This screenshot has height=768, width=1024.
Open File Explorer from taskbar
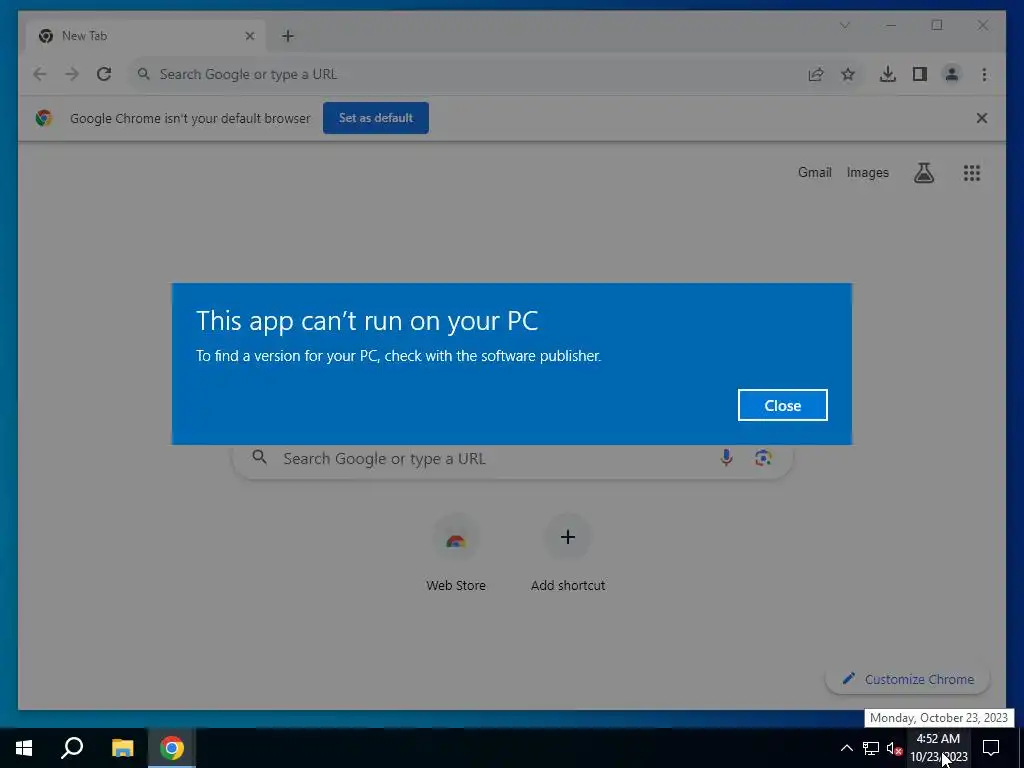122,748
